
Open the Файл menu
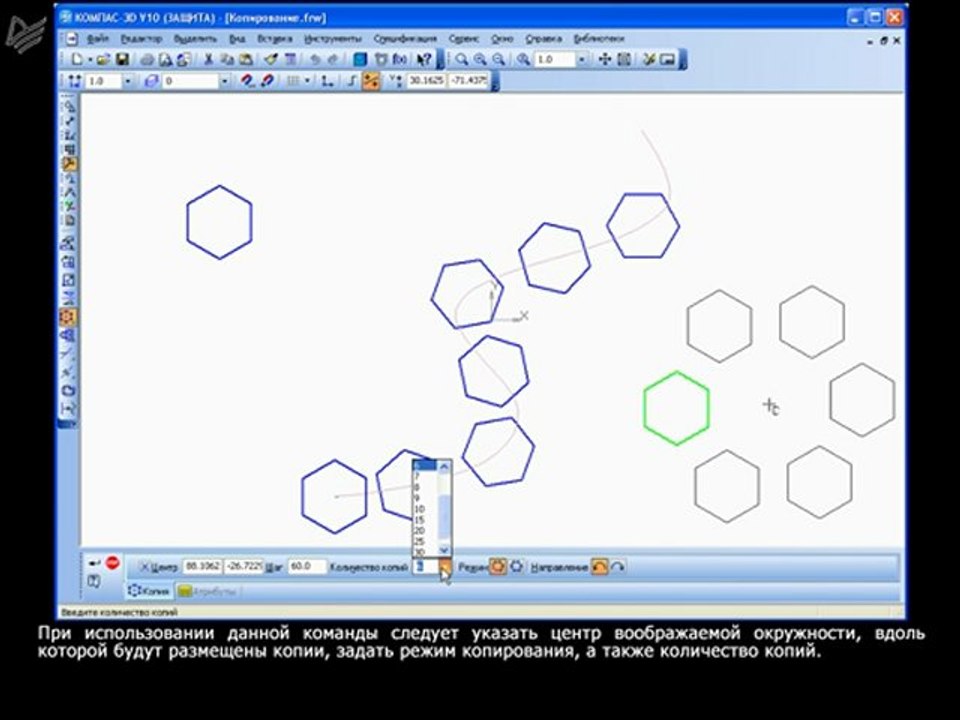coord(98,39)
